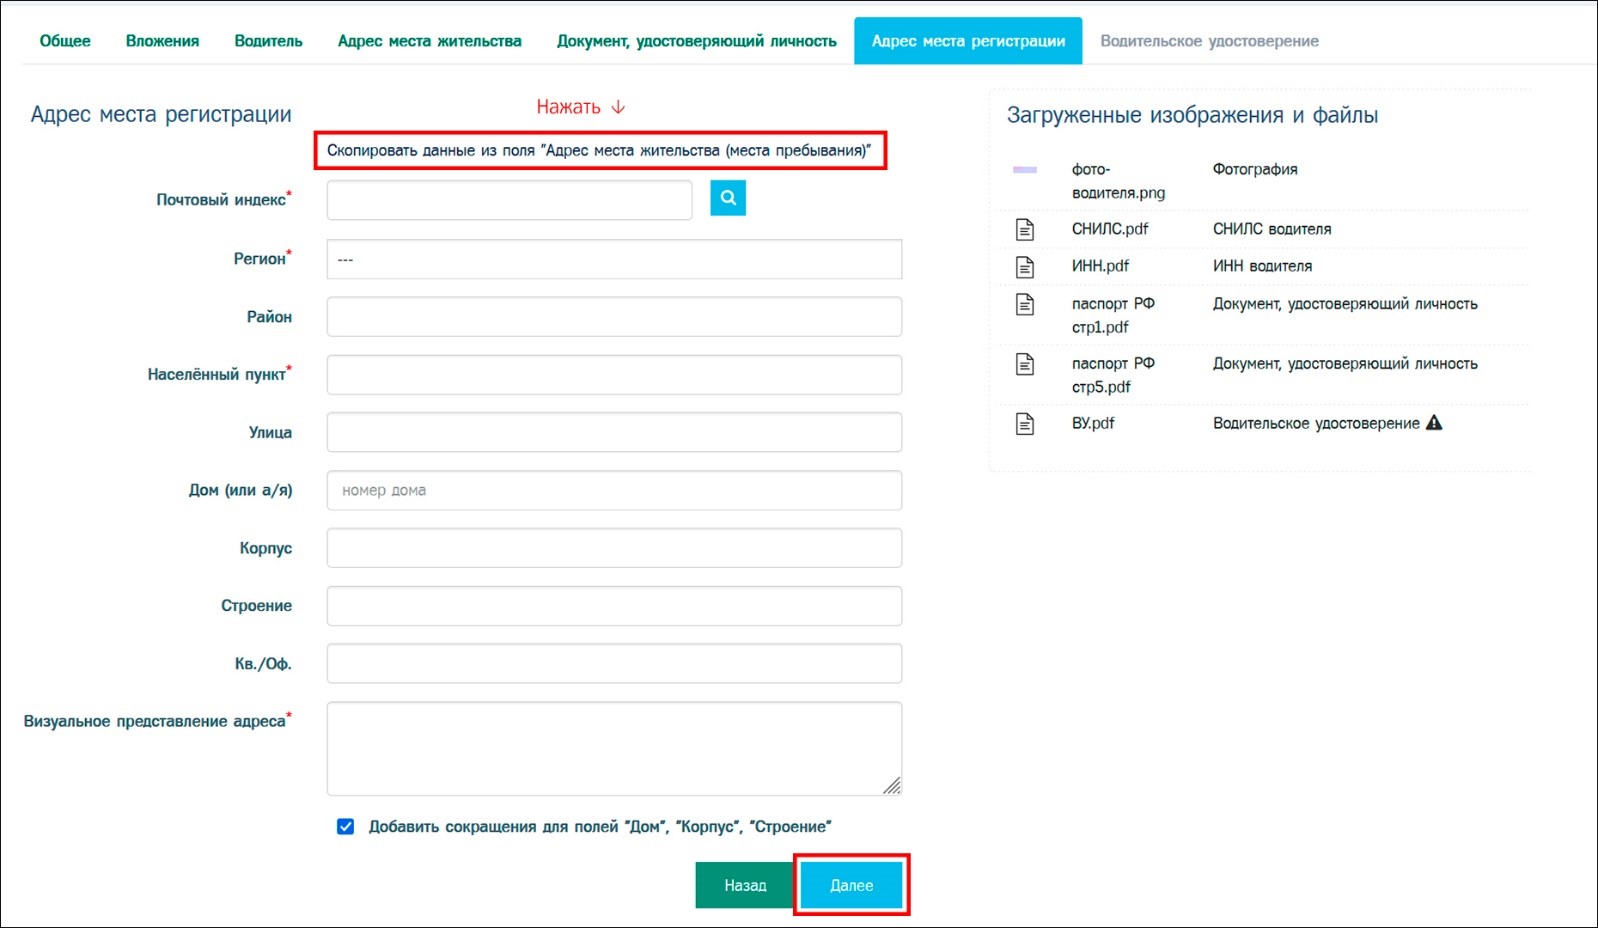
Task: Click the file name паспорт РФ стр5.pdf
Action: (1113, 375)
